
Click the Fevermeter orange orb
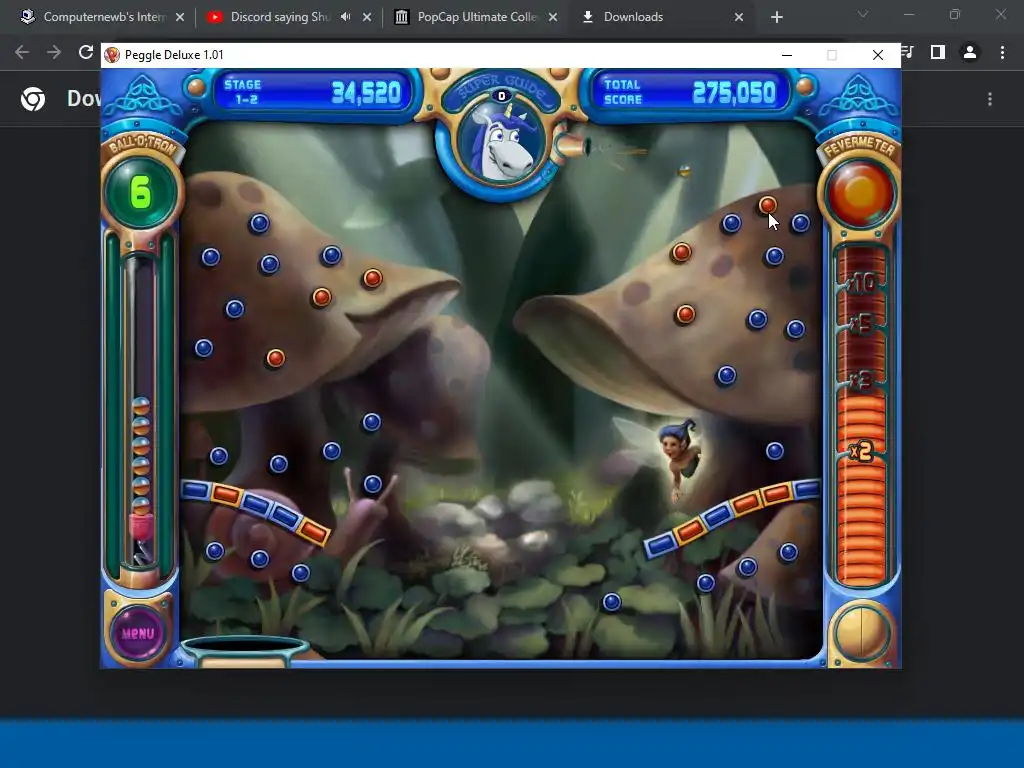[x=860, y=193]
